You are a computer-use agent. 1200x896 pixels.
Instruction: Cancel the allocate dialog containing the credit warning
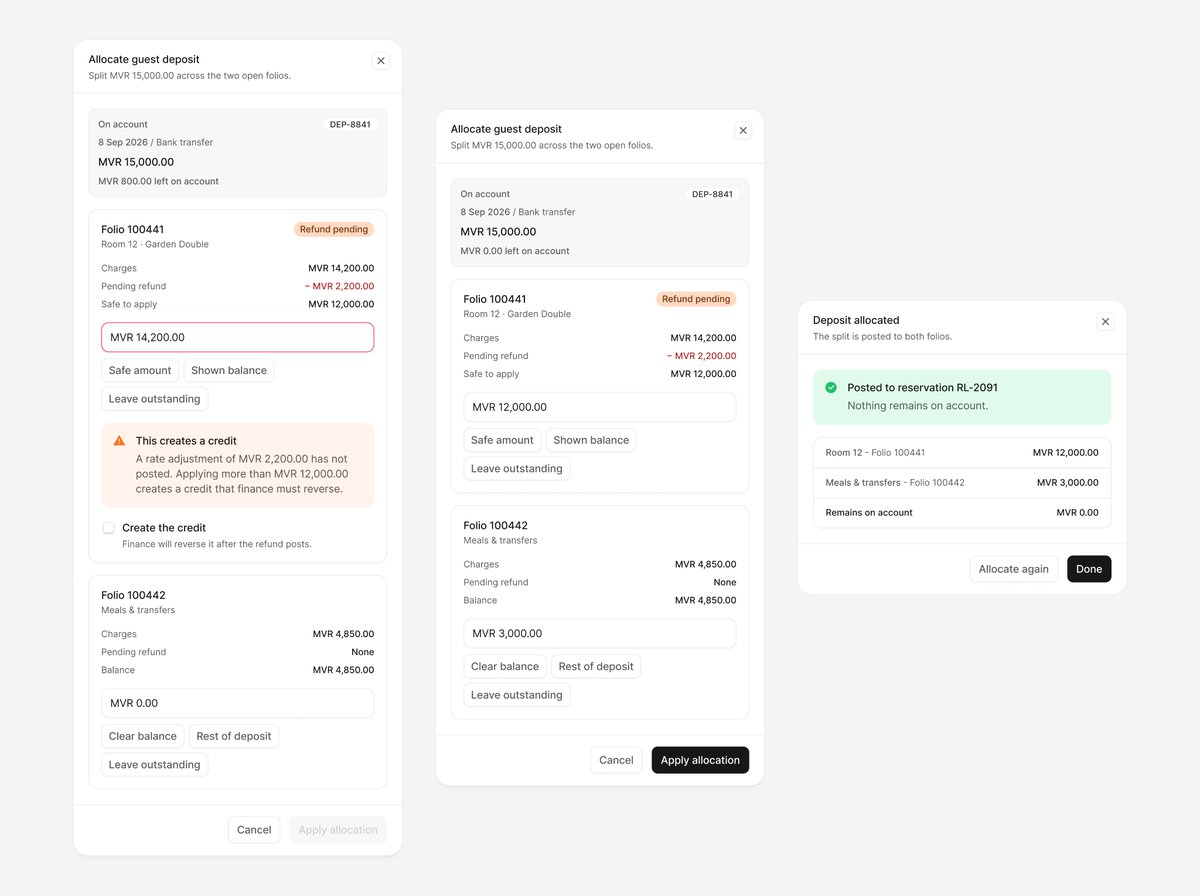pyautogui.click(x=254, y=830)
